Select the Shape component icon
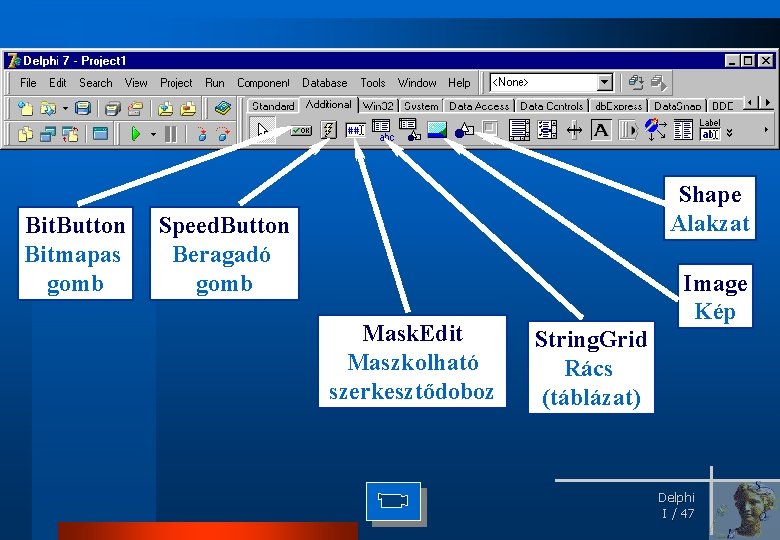780x540 pixels. [x=464, y=131]
